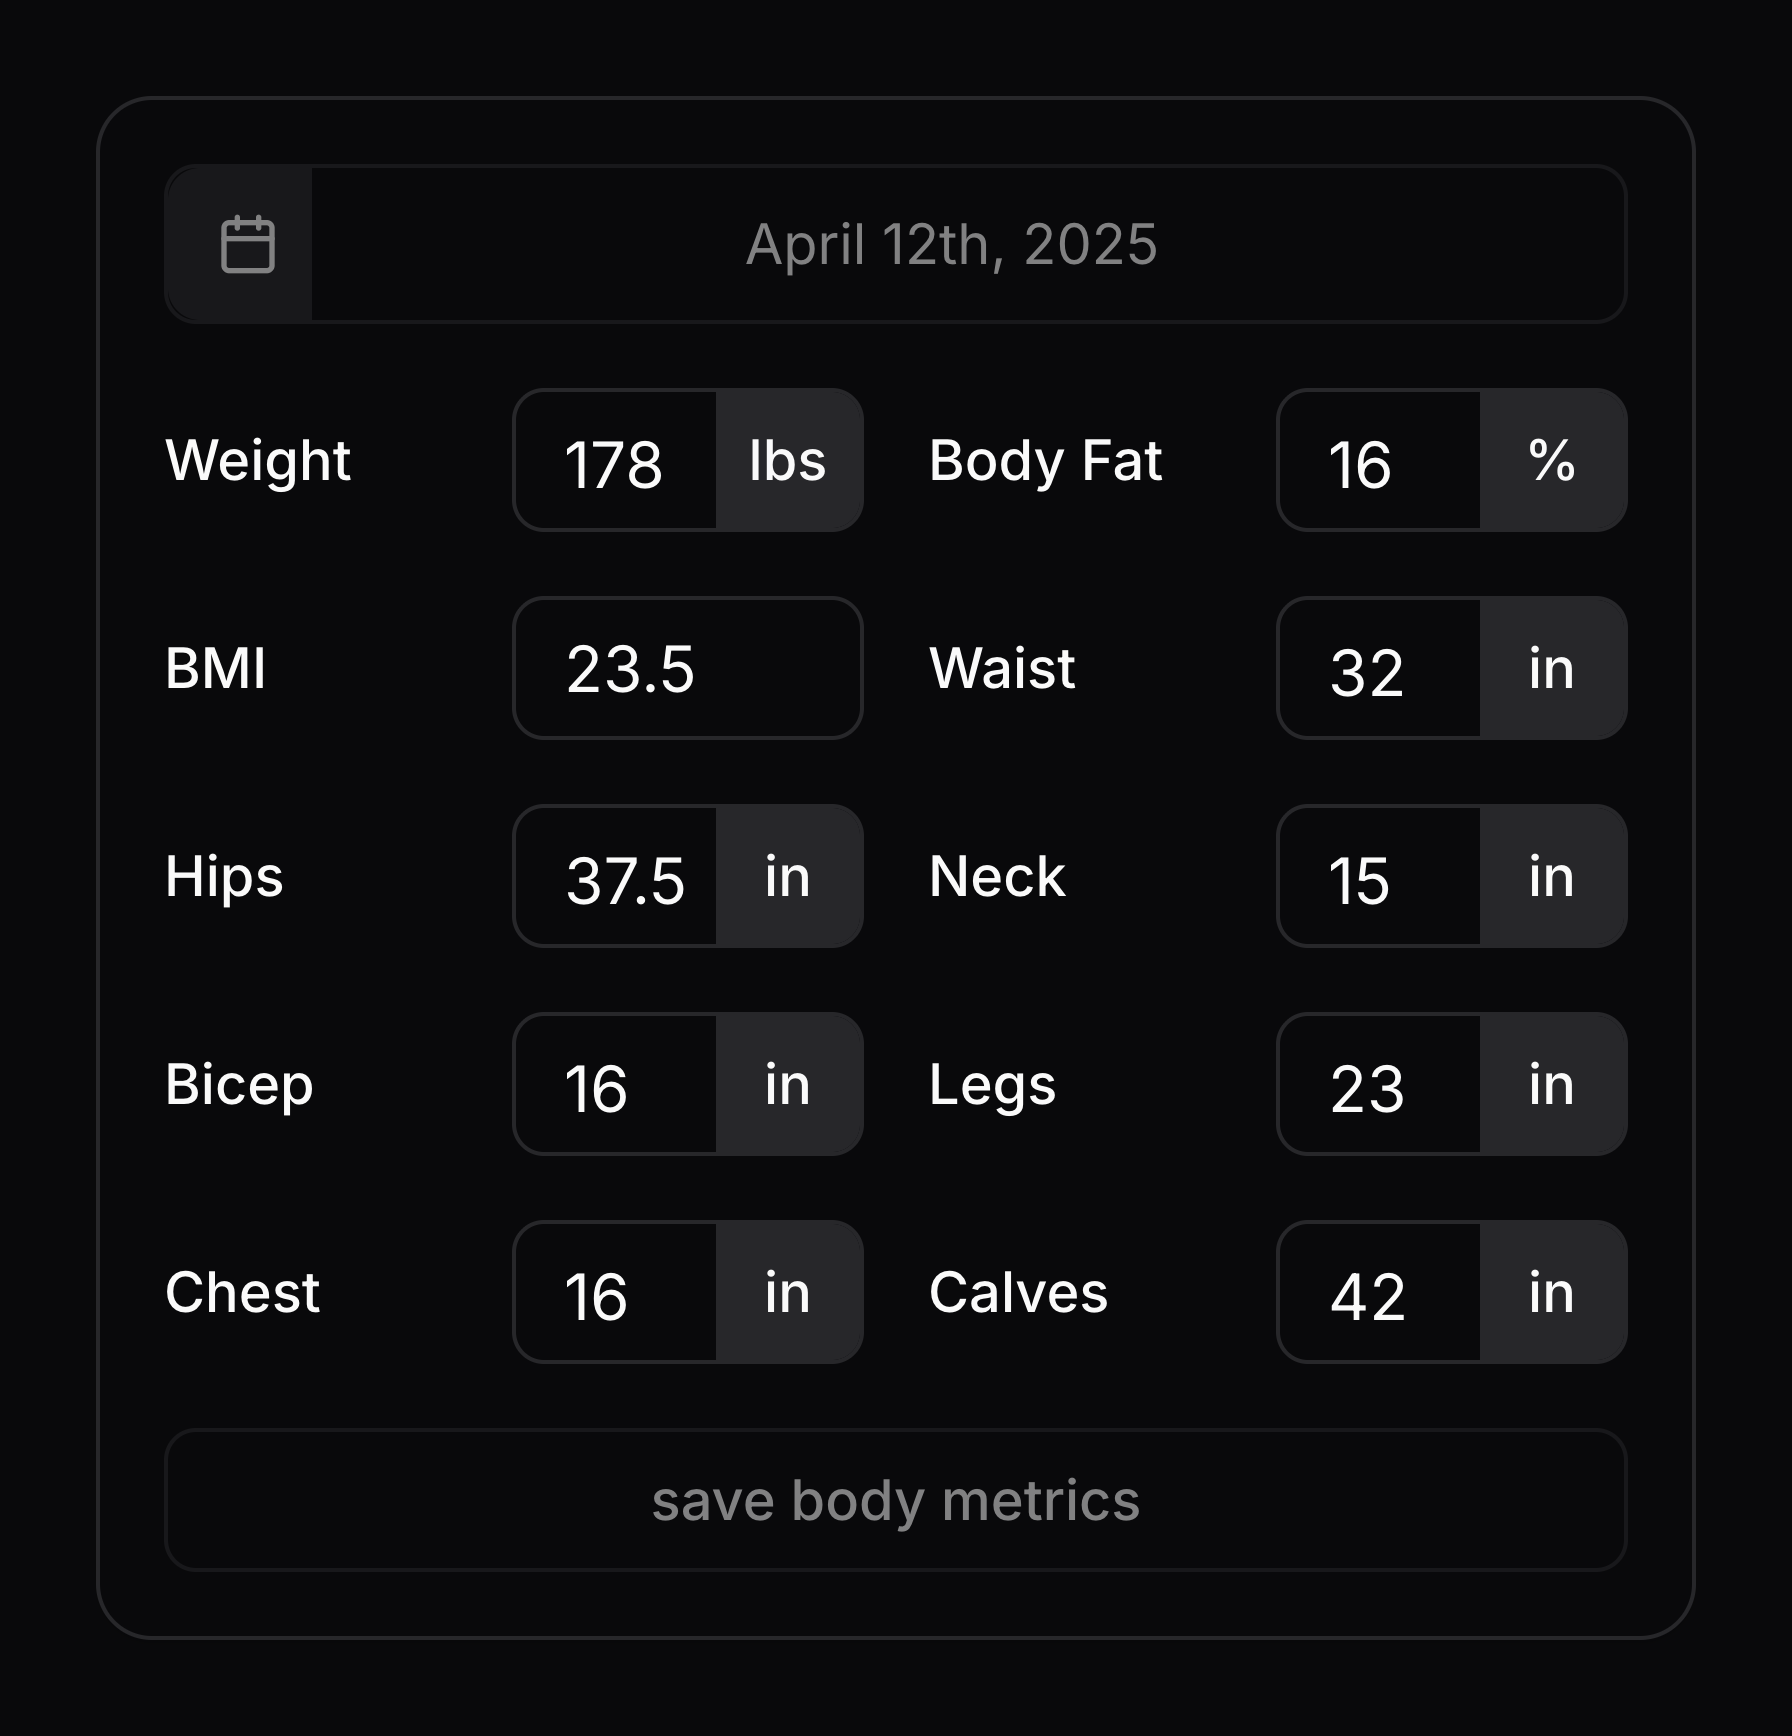
Task: Click the % unit for Body Fat
Action: (1552, 461)
